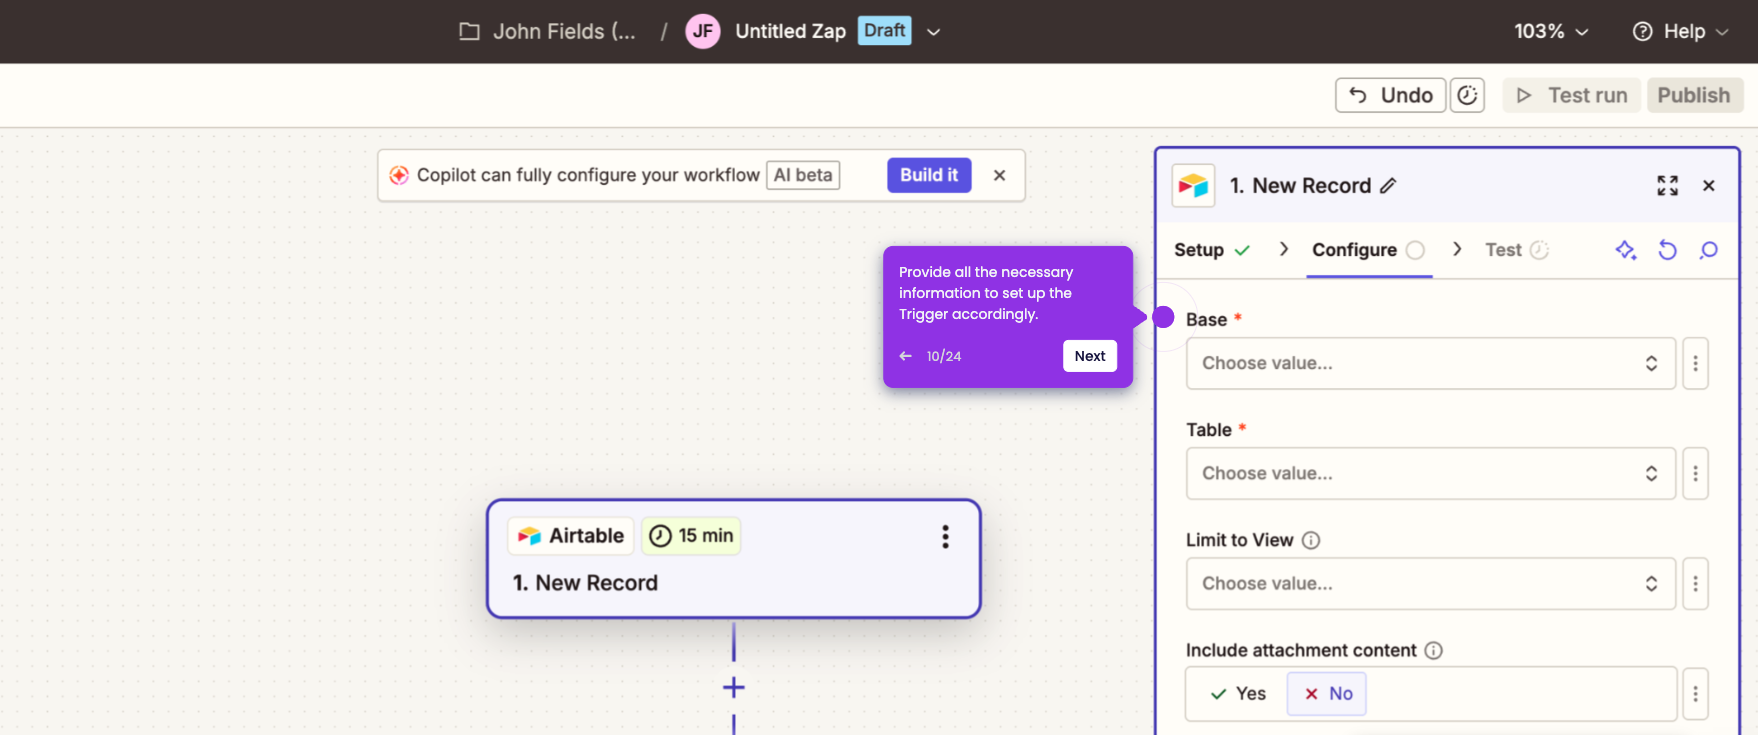Click the Undo button

tap(1390, 95)
